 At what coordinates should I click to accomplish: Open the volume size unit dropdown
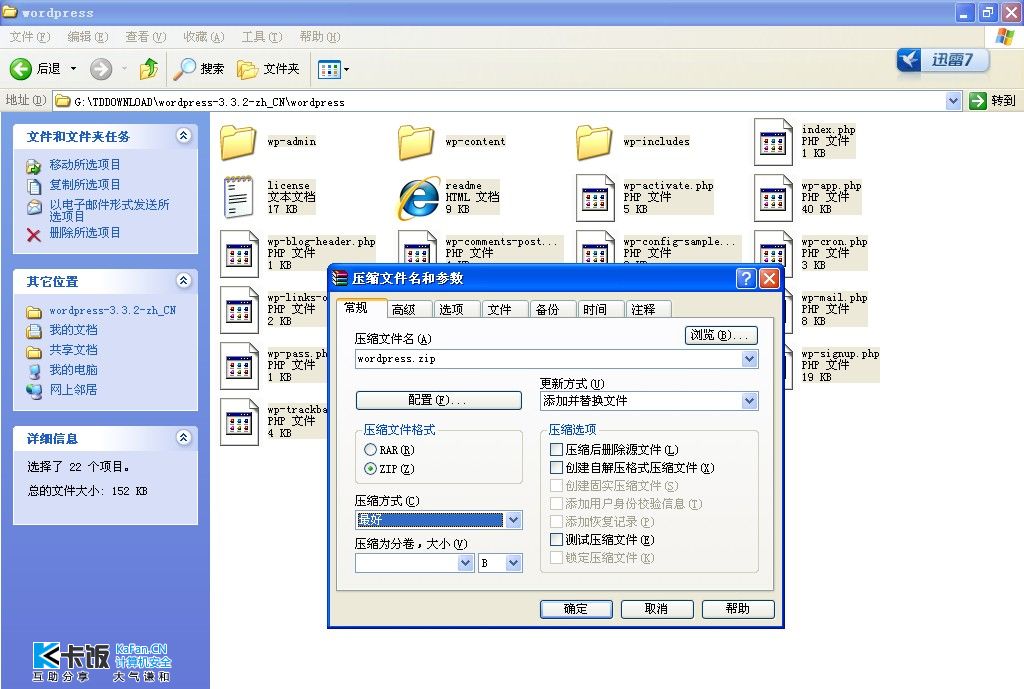(513, 563)
